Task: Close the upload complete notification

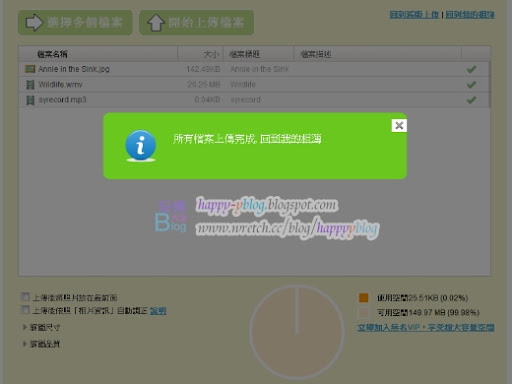Action: pyautogui.click(x=399, y=126)
